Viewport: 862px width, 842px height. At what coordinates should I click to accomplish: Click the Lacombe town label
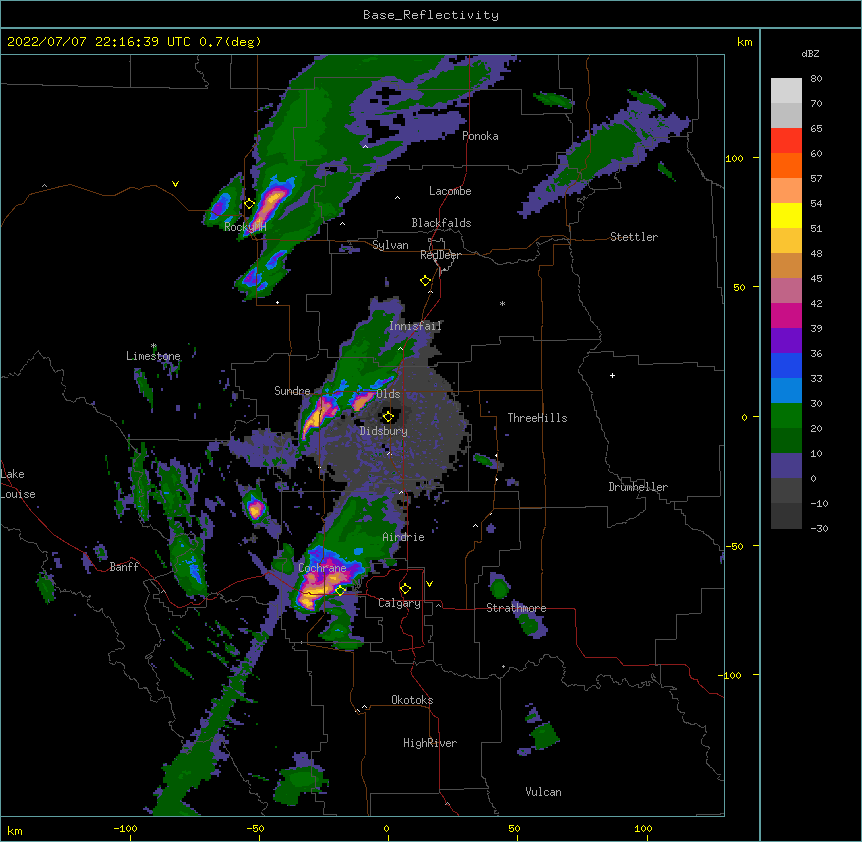point(450,191)
